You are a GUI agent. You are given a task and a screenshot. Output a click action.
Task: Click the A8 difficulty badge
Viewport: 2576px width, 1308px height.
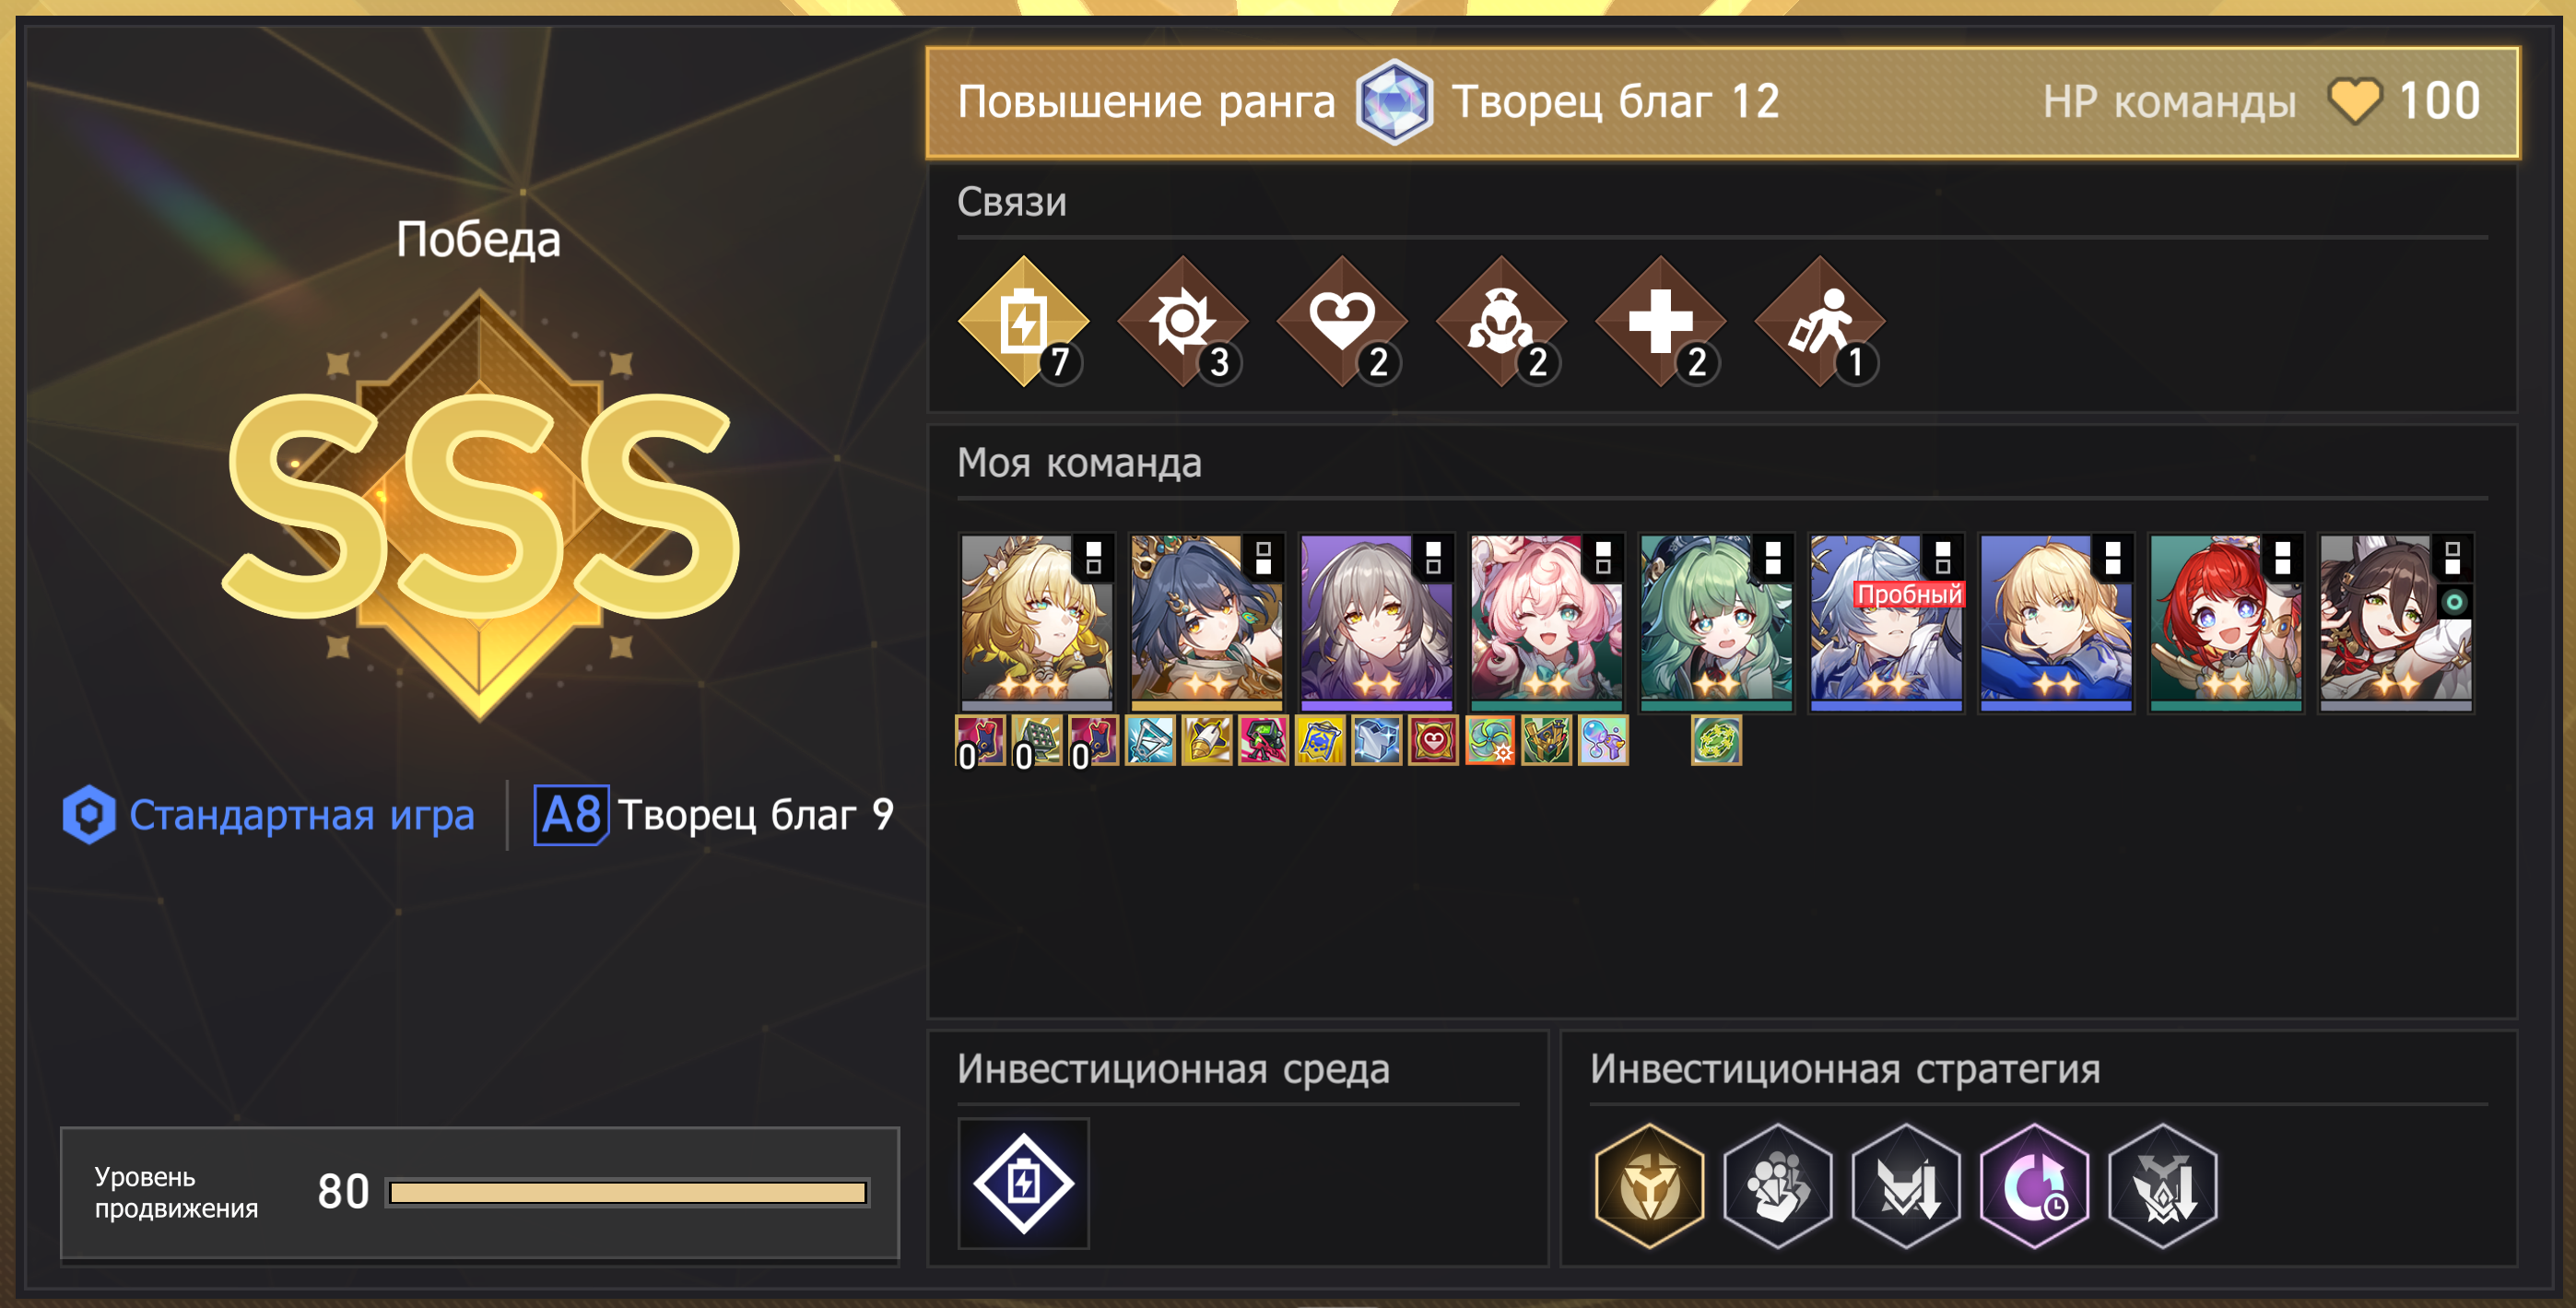coord(571,815)
